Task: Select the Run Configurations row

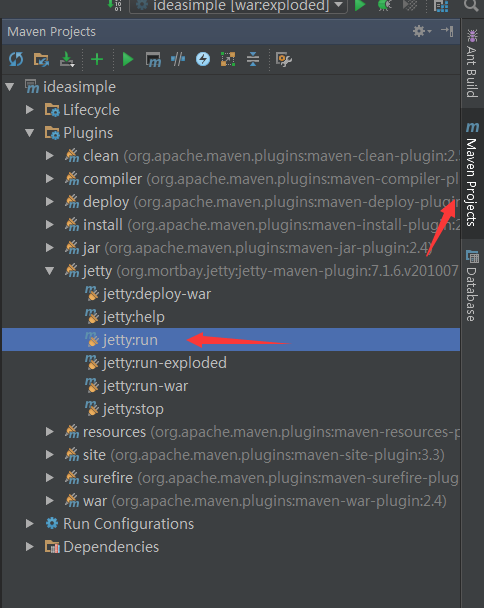Action: 231,524
